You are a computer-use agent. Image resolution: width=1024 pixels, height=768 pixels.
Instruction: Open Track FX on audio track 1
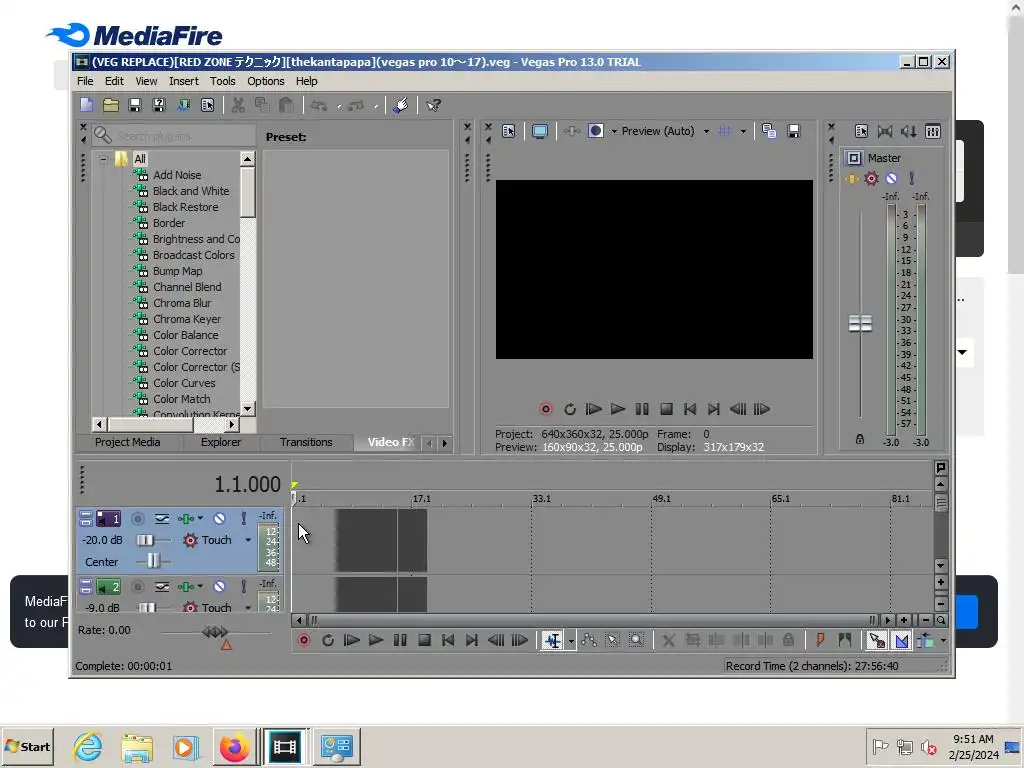coord(186,519)
